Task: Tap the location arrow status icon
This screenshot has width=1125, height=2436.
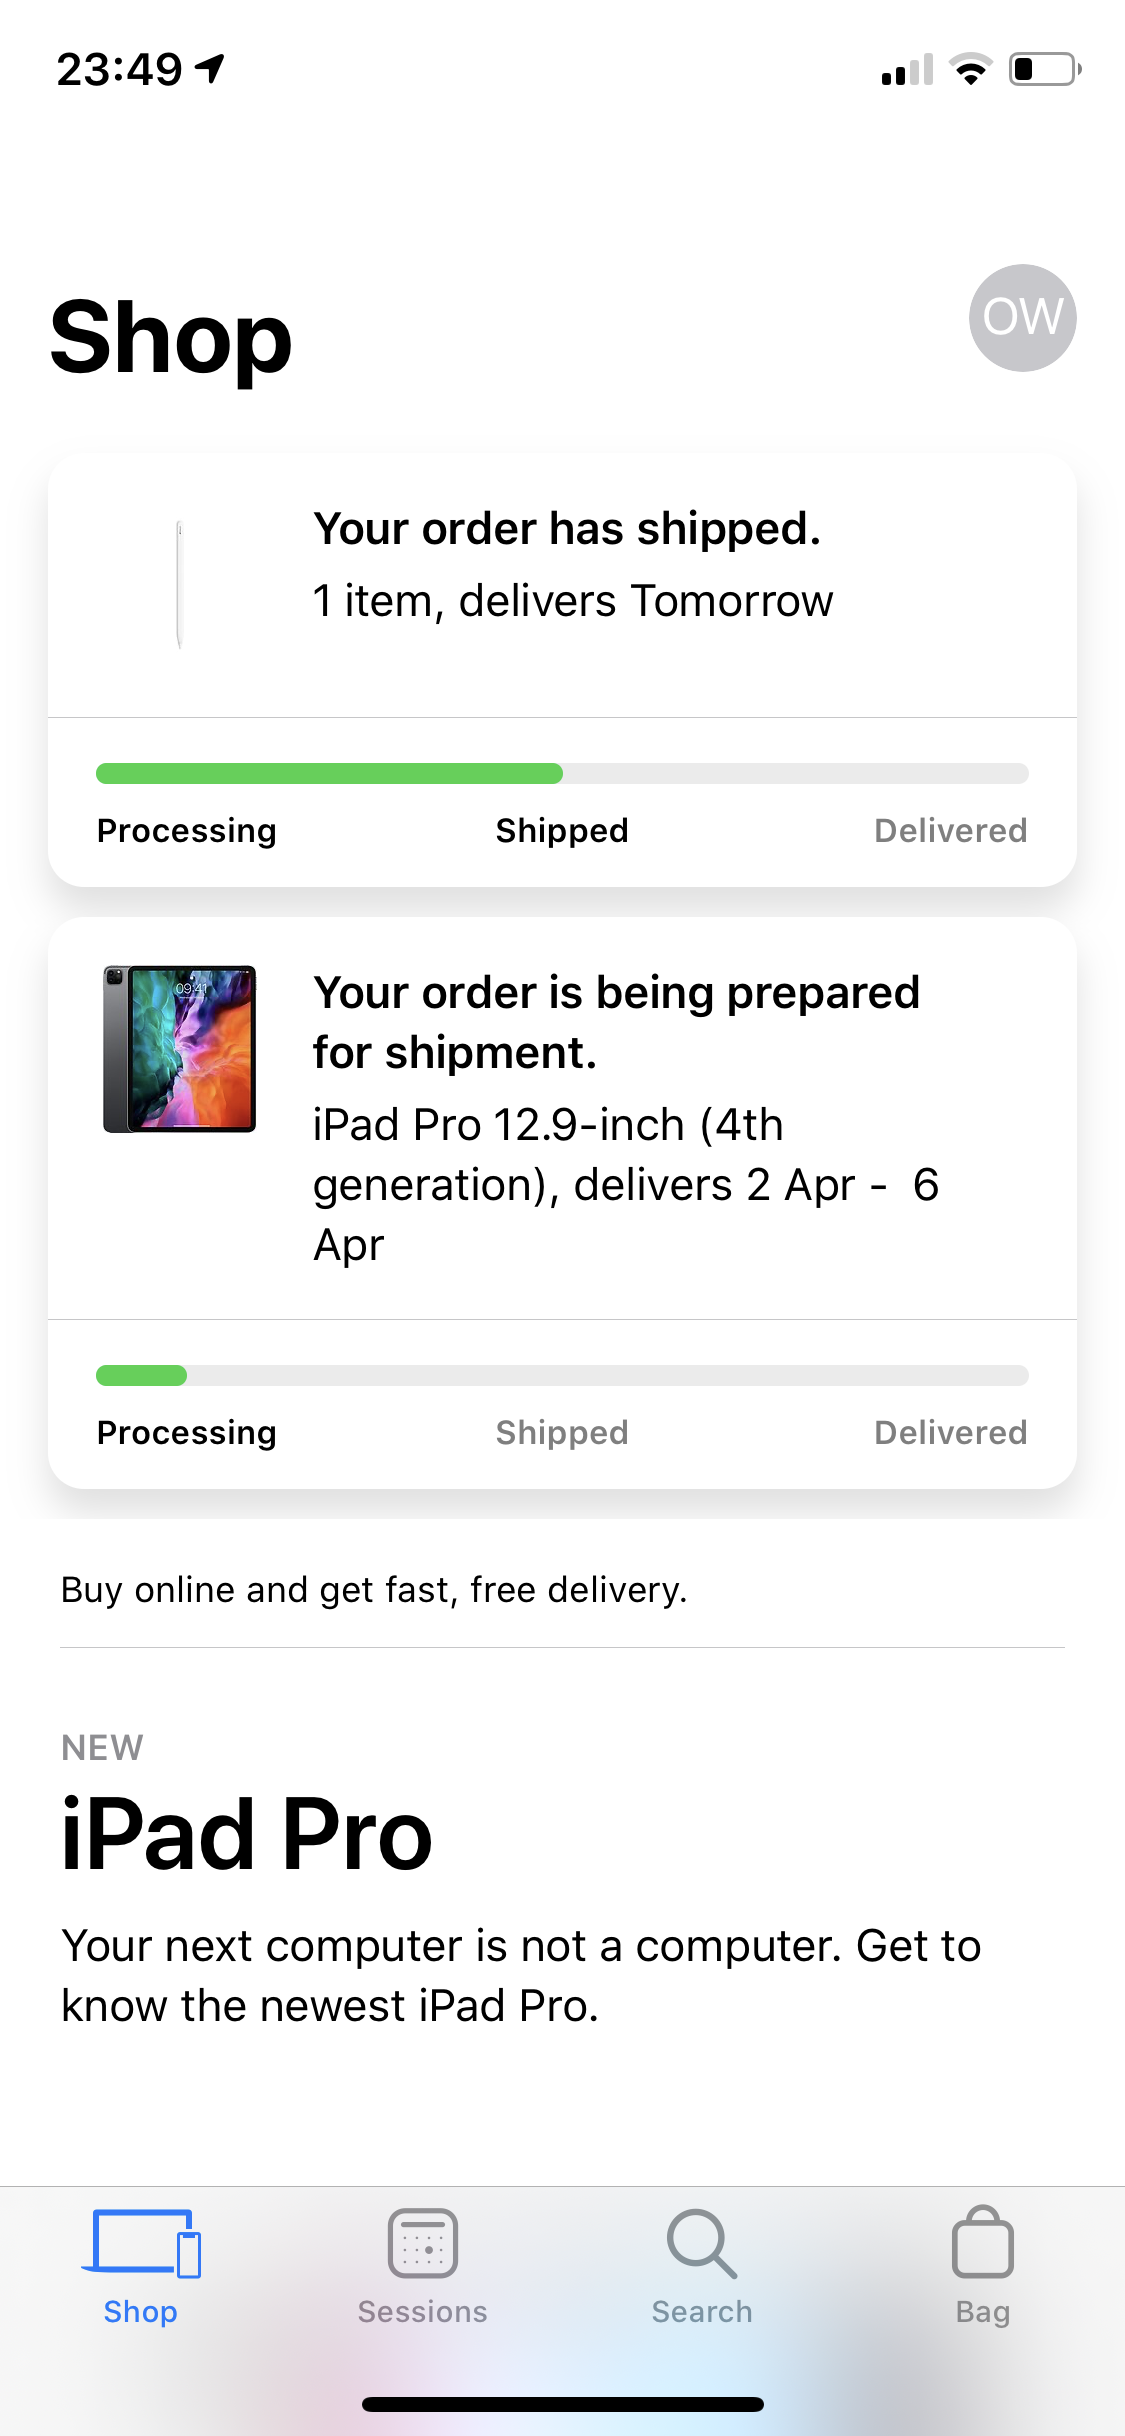Action: pos(210,68)
